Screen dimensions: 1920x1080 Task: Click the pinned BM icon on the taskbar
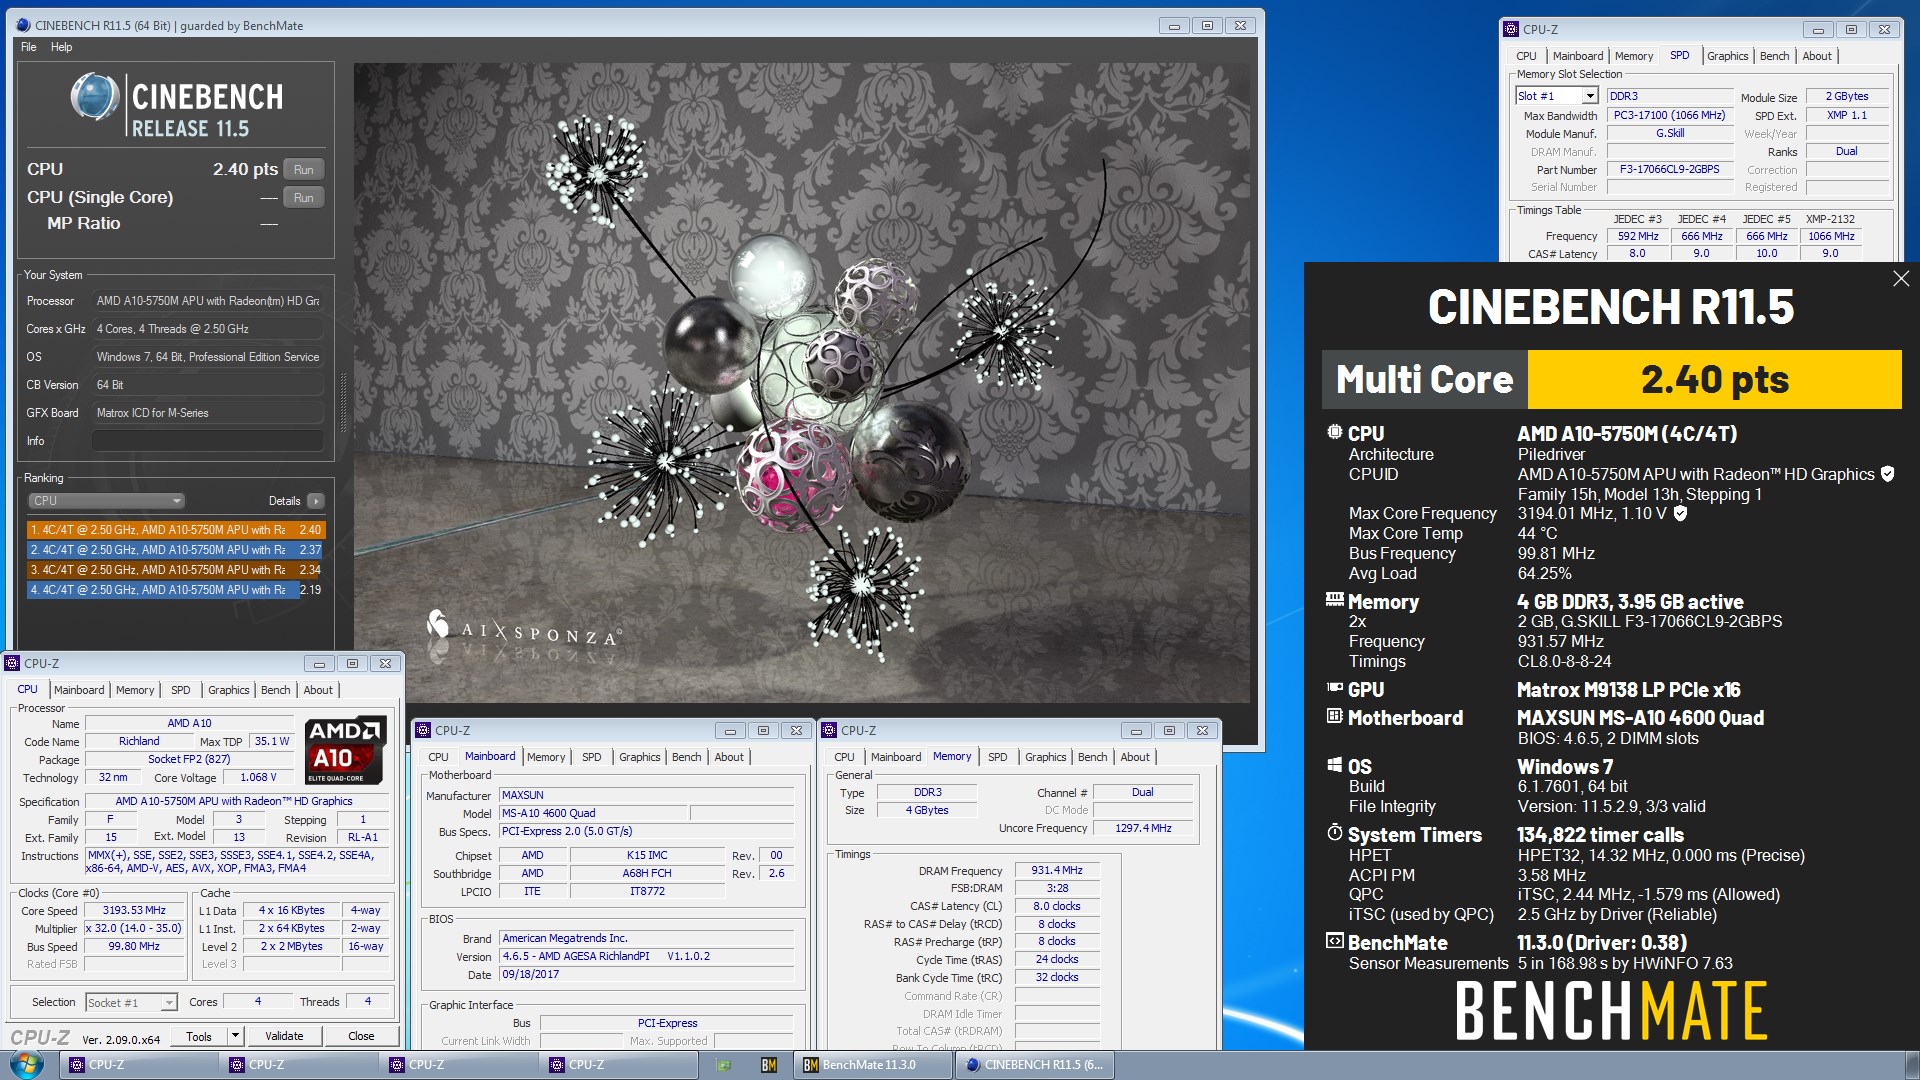coord(768,1065)
